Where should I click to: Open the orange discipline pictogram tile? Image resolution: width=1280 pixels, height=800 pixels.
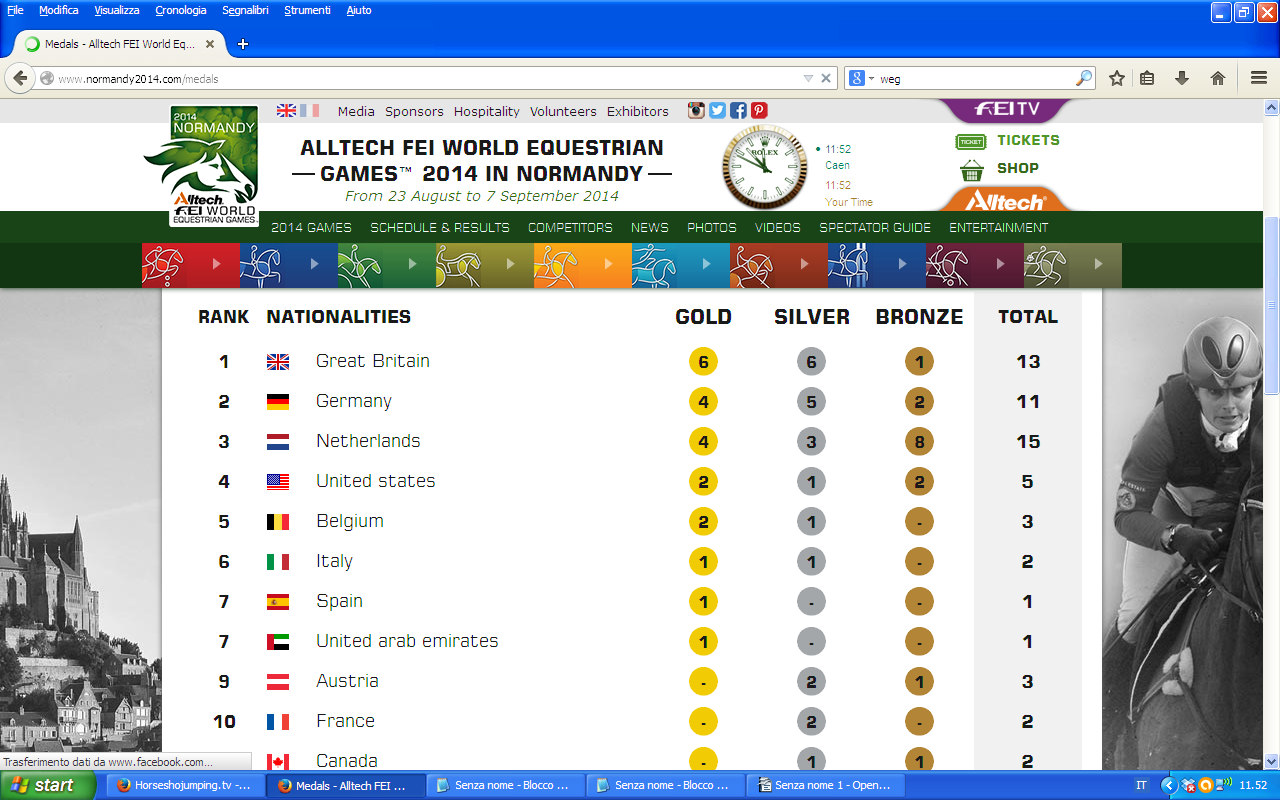(583, 265)
